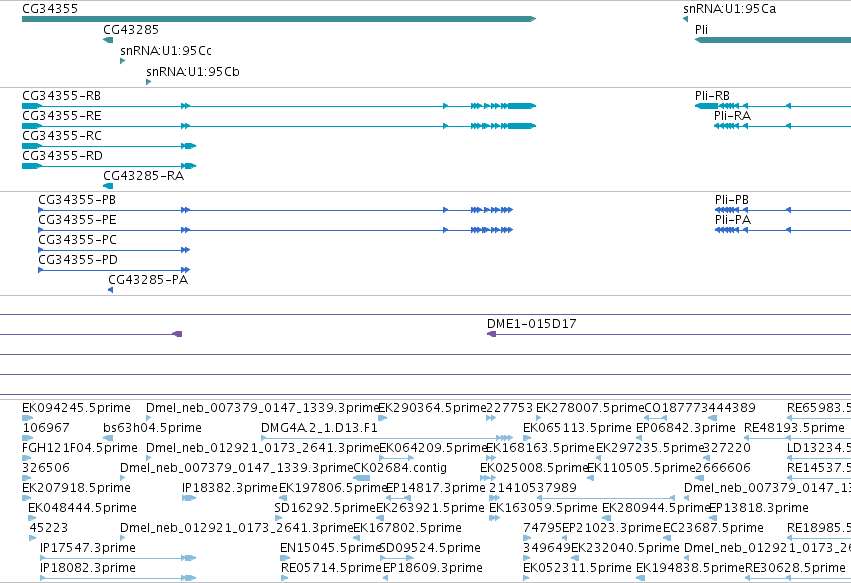Click EST IP18382.3prime
The image size is (851, 583).
click(x=230, y=488)
